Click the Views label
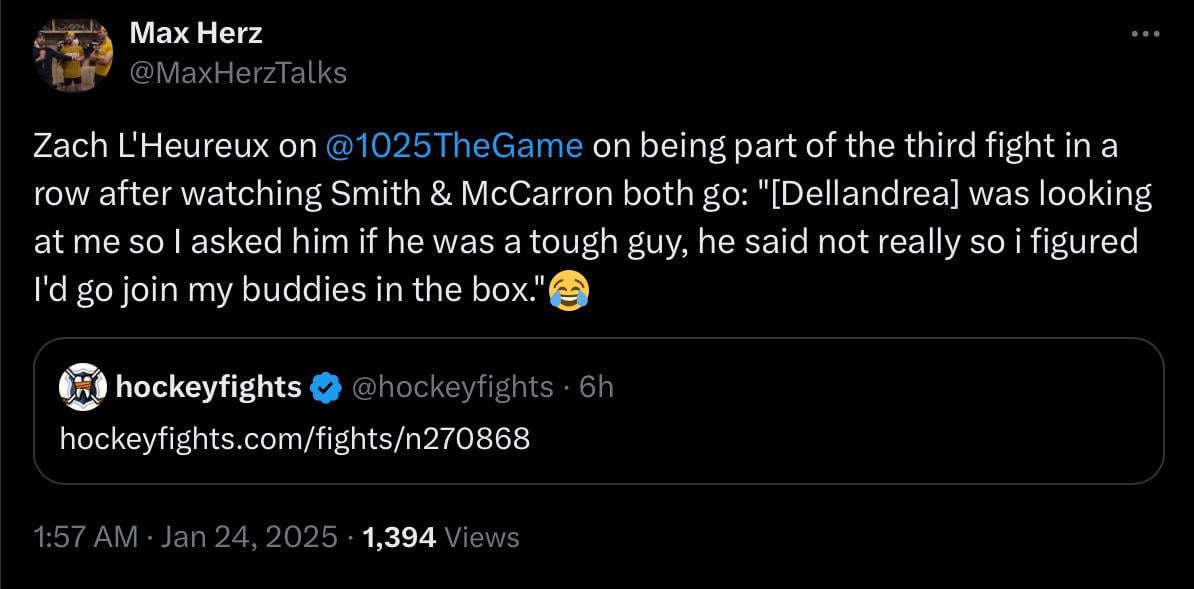1194x589 pixels. (x=482, y=537)
